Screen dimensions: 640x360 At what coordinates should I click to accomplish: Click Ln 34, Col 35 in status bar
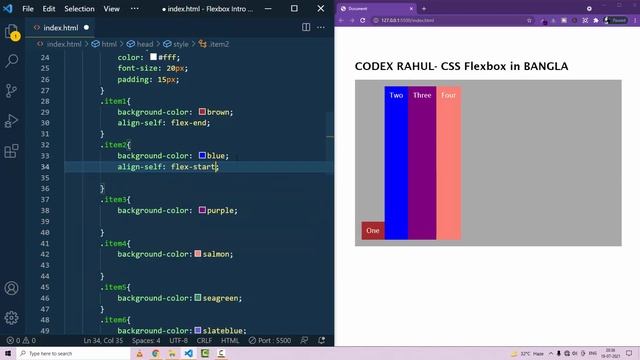pos(103,340)
